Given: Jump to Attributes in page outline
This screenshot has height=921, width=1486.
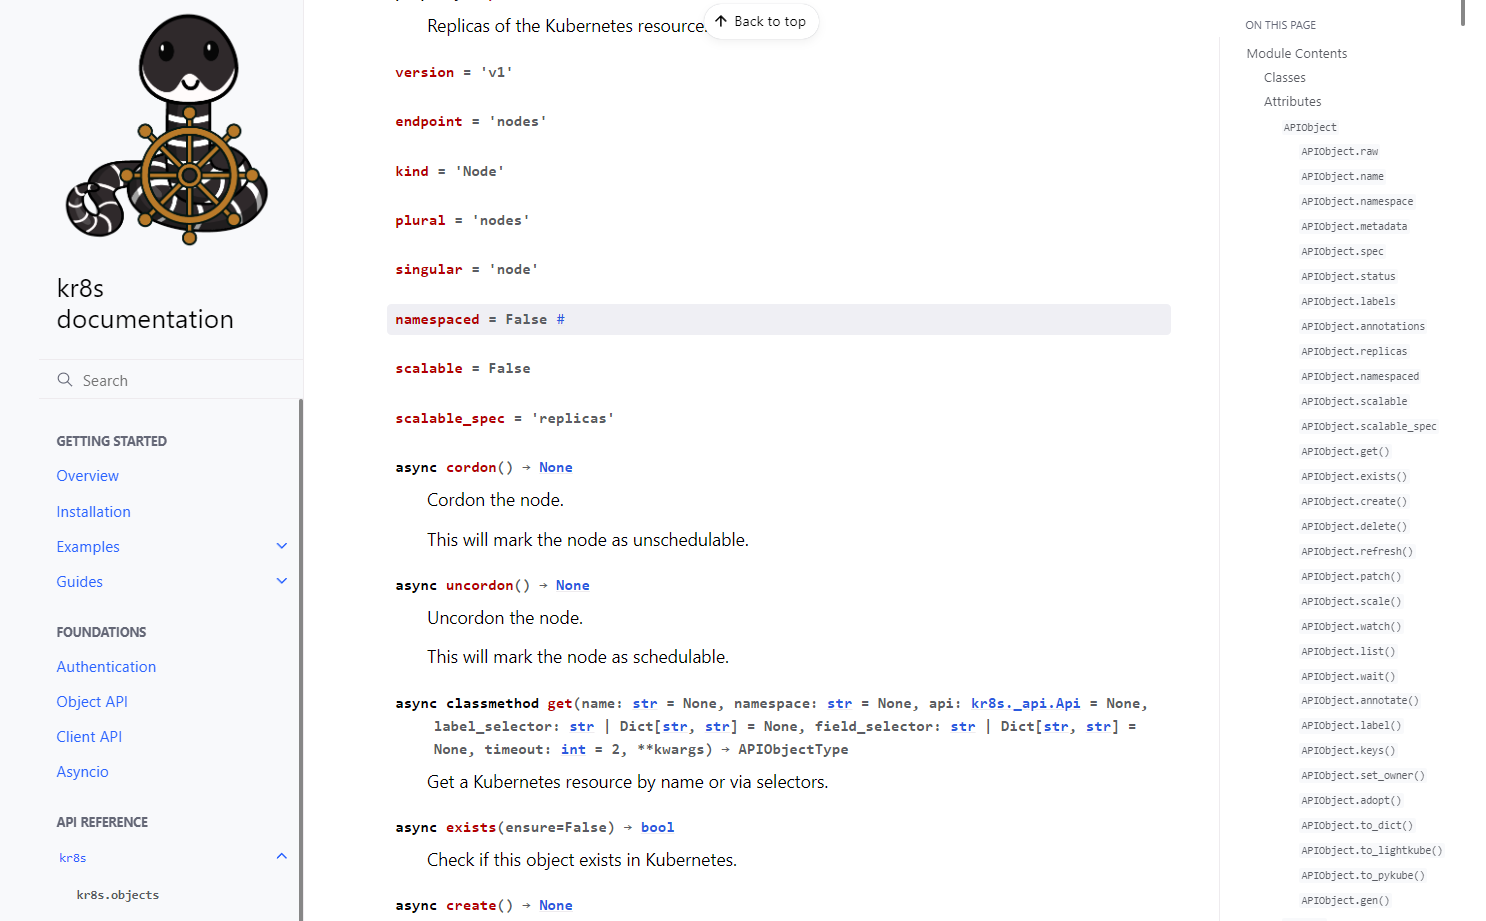Looking at the screenshot, I should tap(1293, 102).
